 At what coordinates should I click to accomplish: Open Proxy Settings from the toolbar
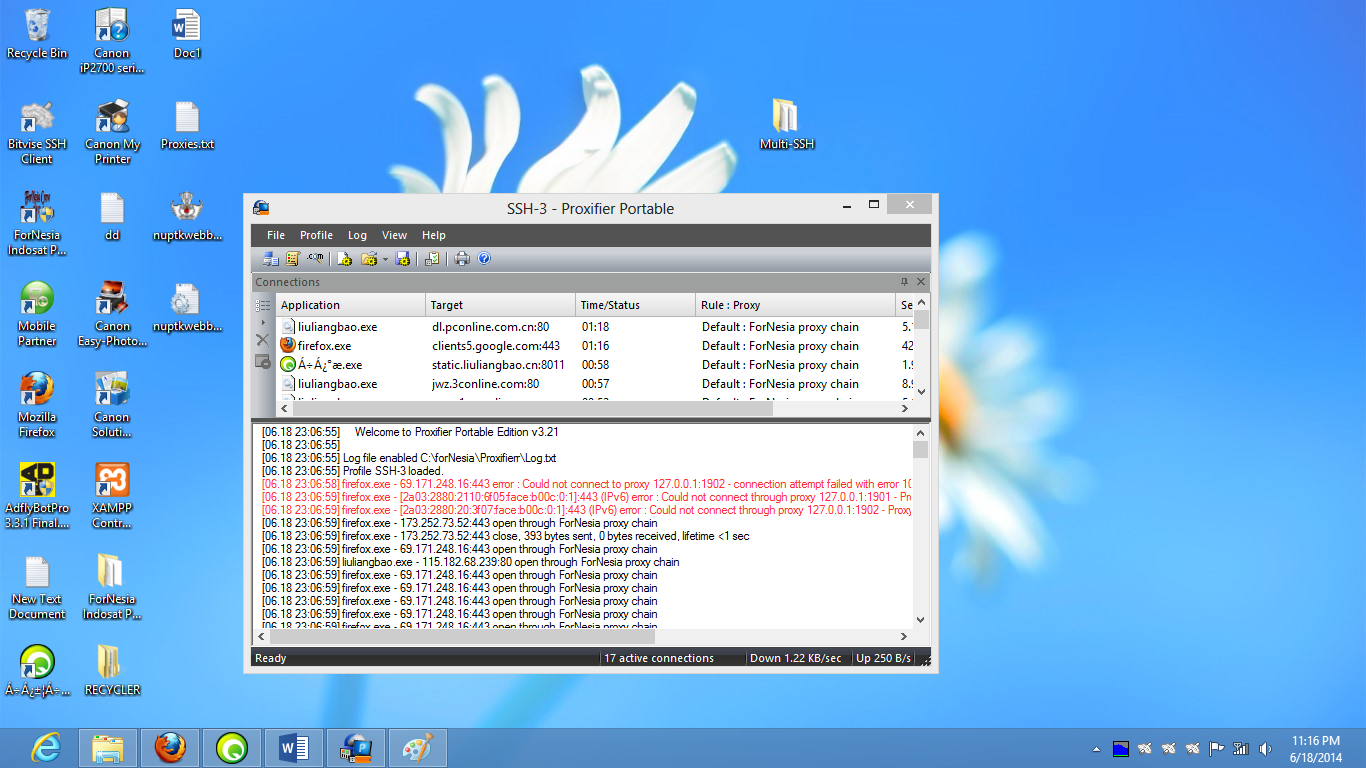click(x=271, y=259)
